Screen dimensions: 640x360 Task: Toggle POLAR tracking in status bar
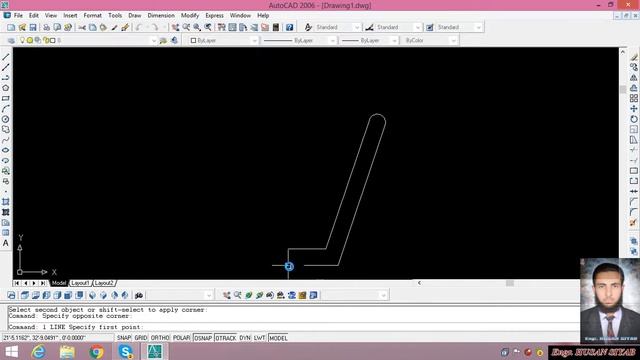(182, 338)
